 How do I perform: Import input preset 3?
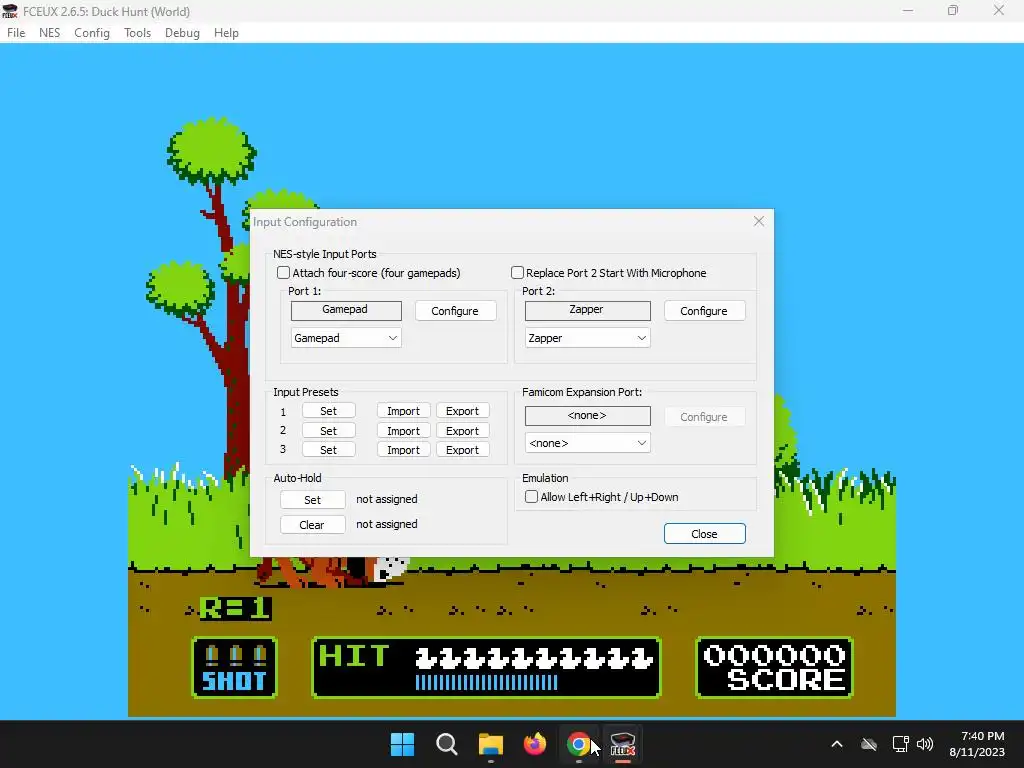pyautogui.click(x=404, y=449)
